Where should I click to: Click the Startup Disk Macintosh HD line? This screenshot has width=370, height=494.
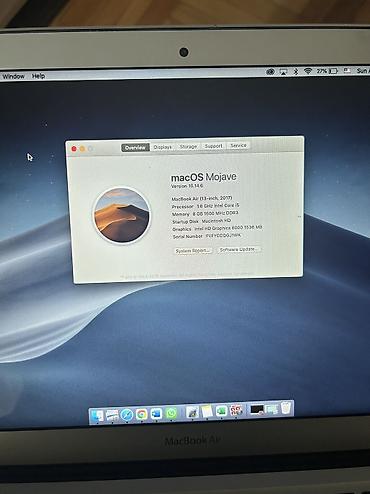(x=202, y=221)
